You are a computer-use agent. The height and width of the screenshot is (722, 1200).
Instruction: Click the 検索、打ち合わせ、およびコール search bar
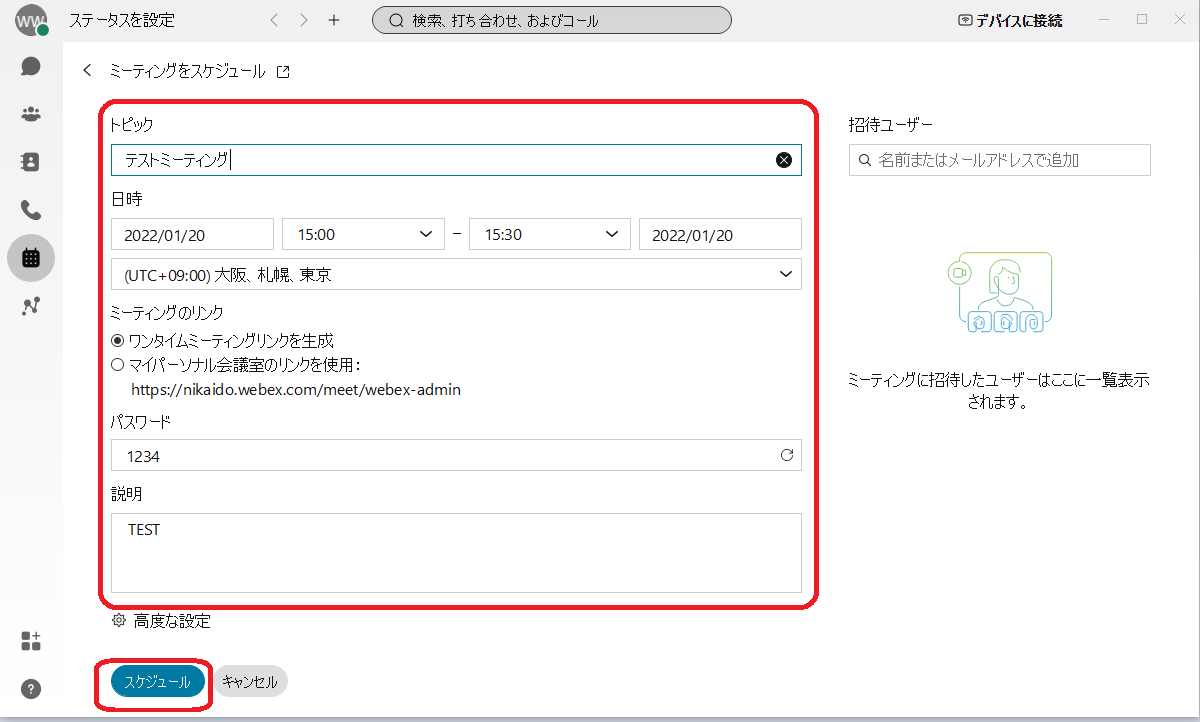[x=552, y=20]
